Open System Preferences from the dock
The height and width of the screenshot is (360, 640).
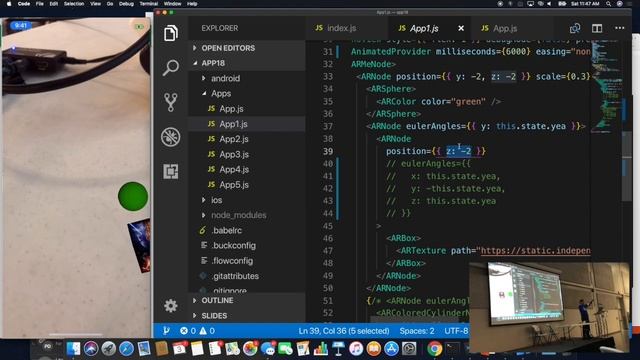[409, 349]
